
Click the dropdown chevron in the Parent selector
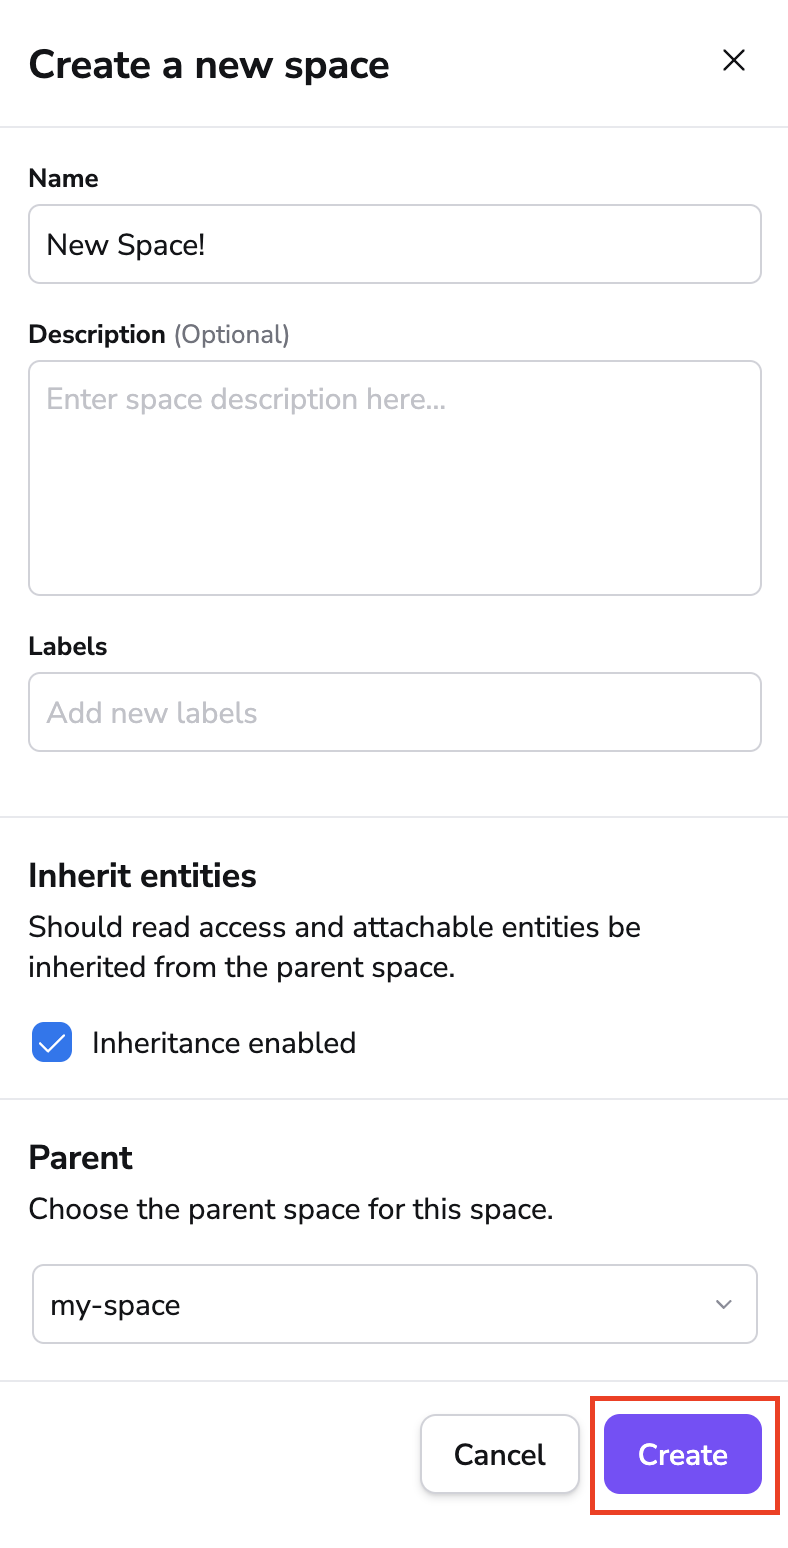click(724, 1304)
